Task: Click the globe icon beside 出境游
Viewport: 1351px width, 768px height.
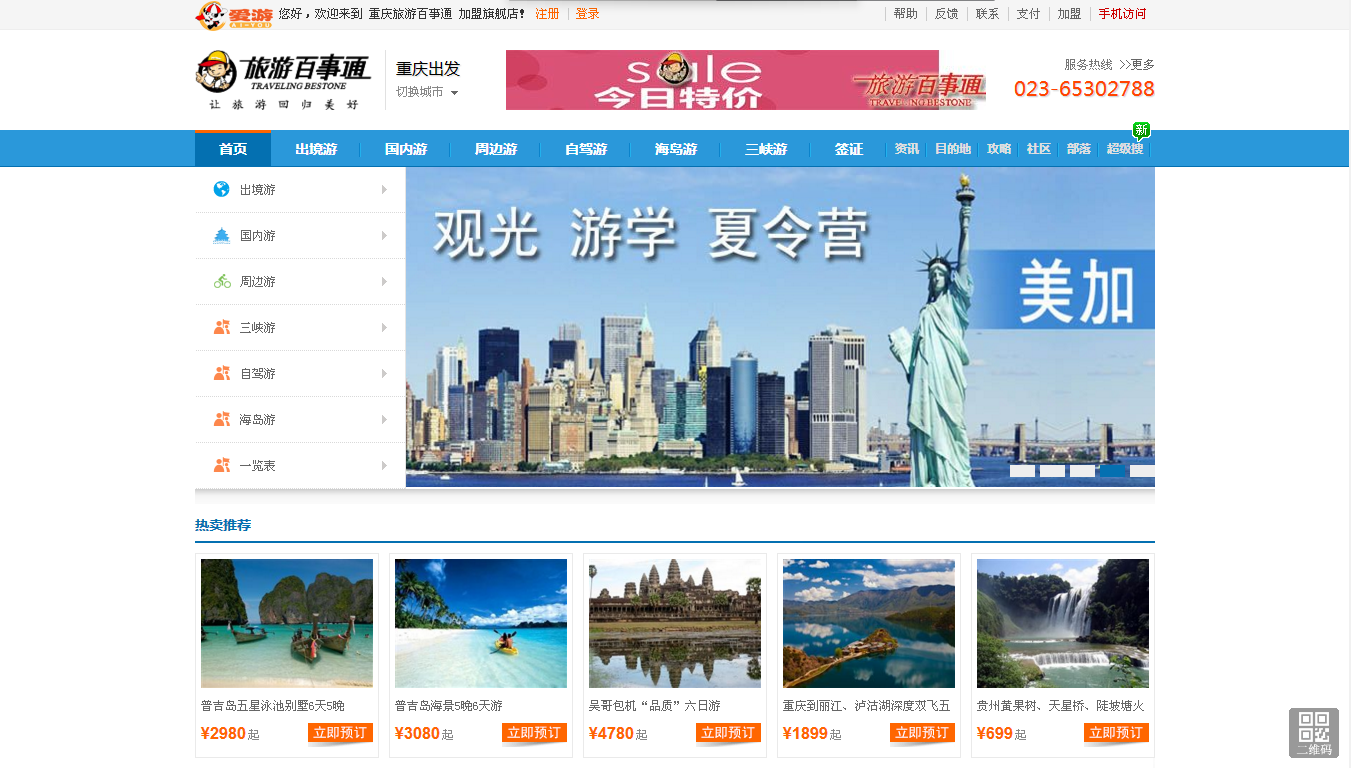Action: (222, 189)
